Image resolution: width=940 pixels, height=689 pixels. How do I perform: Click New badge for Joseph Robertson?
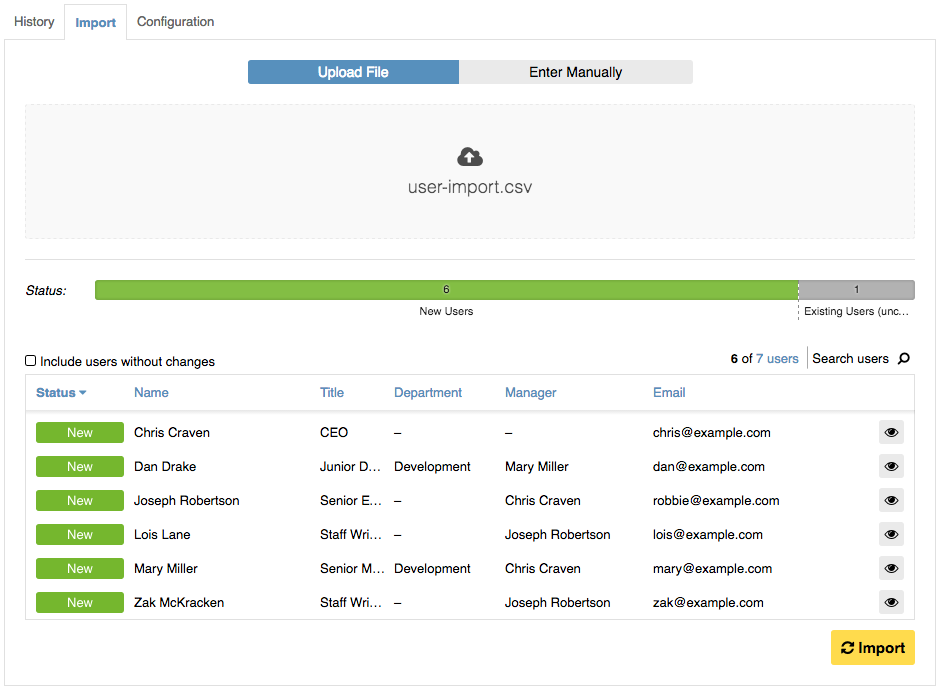[x=80, y=500]
